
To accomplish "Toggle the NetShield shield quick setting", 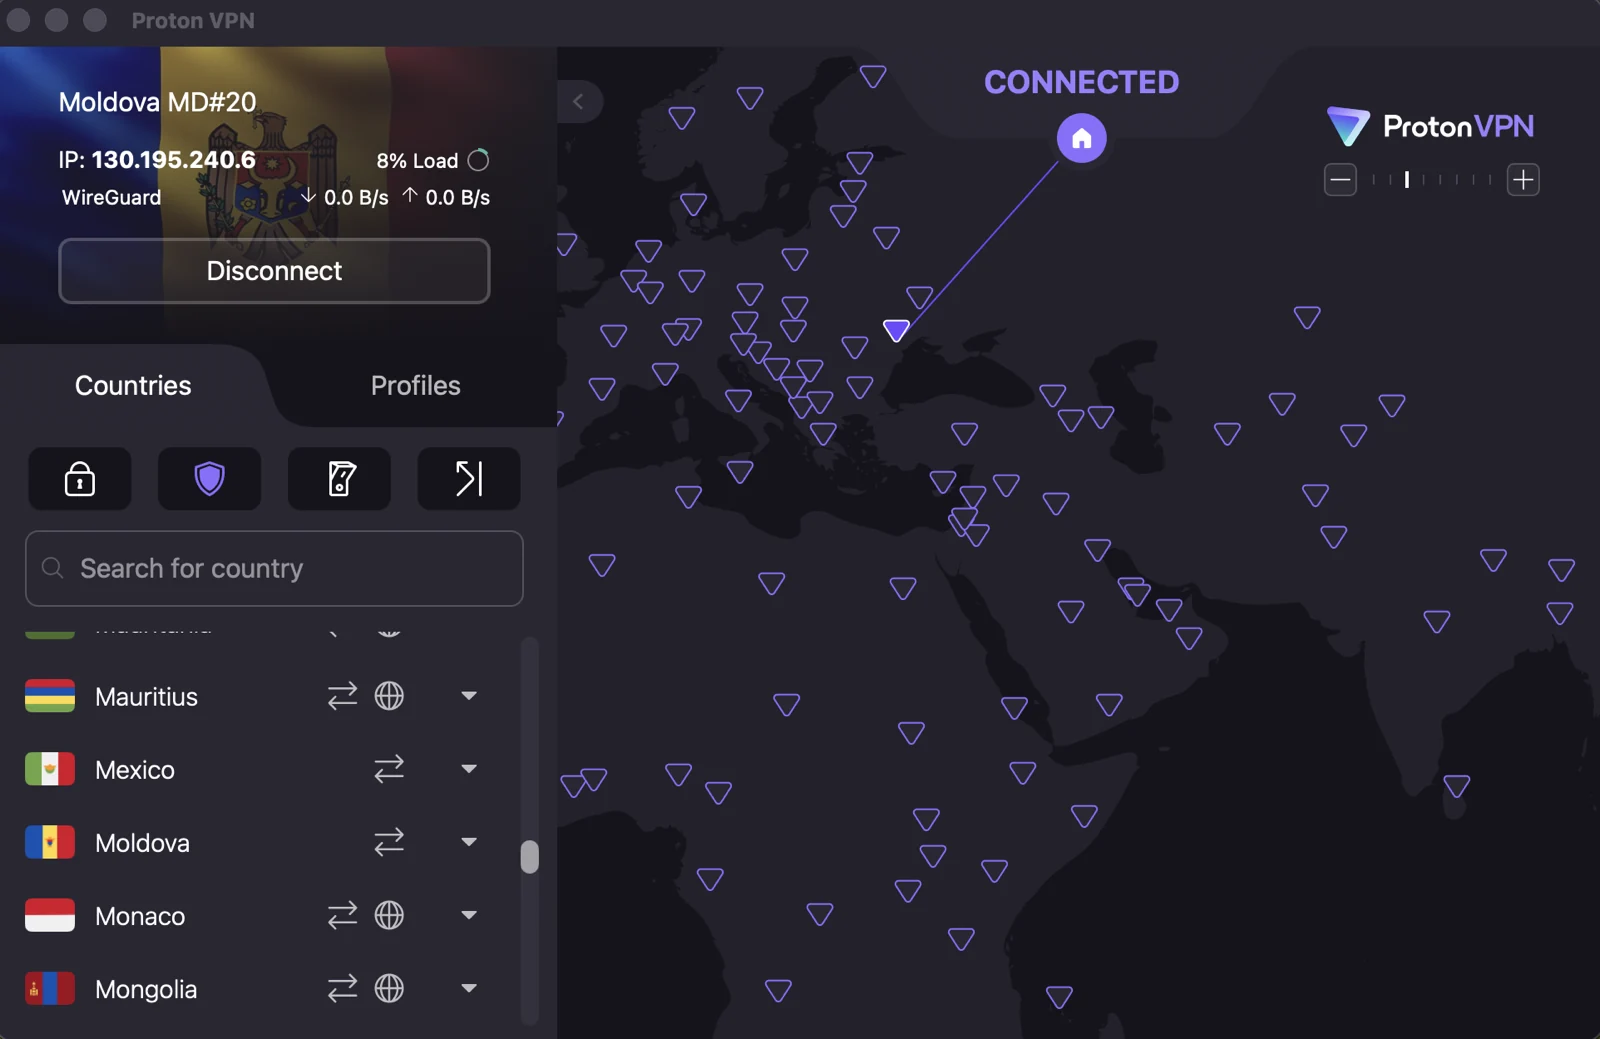I will pyautogui.click(x=209, y=479).
